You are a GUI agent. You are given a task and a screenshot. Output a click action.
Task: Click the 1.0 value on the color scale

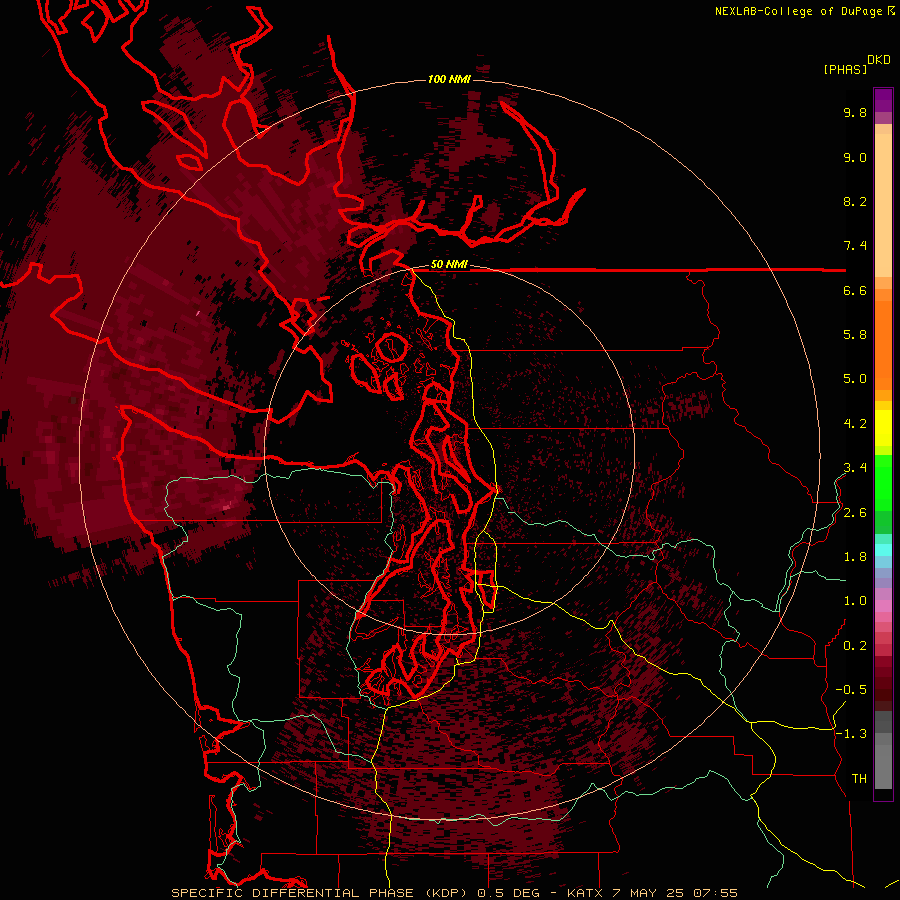coord(855,601)
